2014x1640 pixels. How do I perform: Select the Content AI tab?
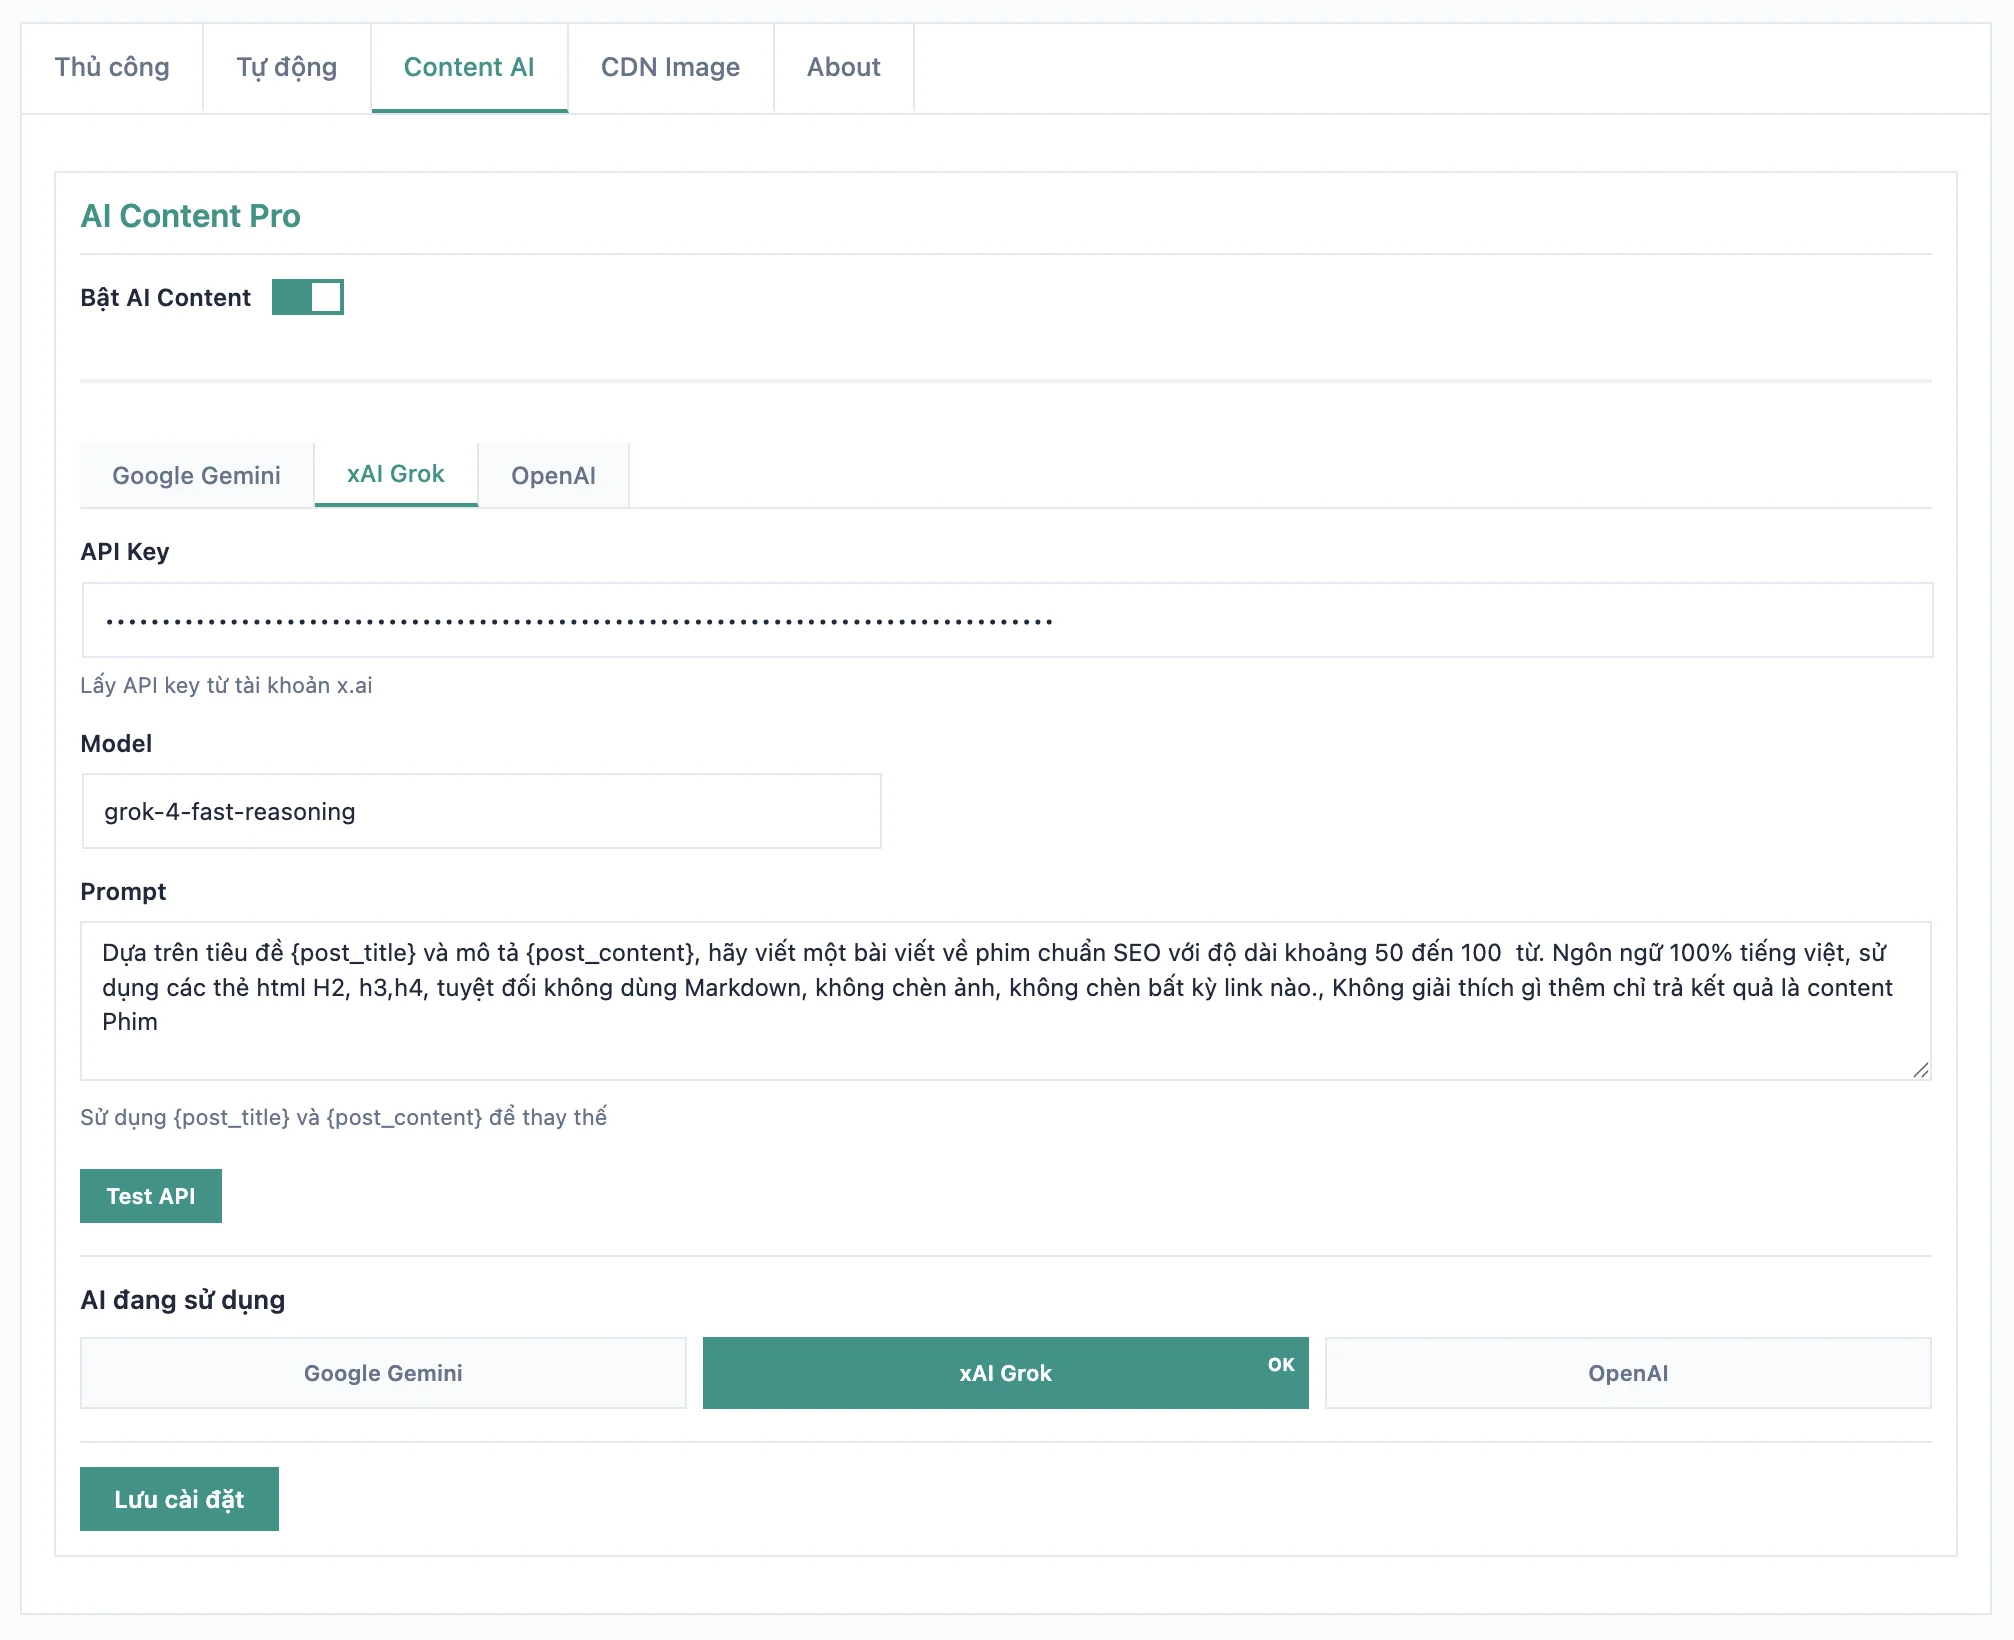(x=469, y=67)
